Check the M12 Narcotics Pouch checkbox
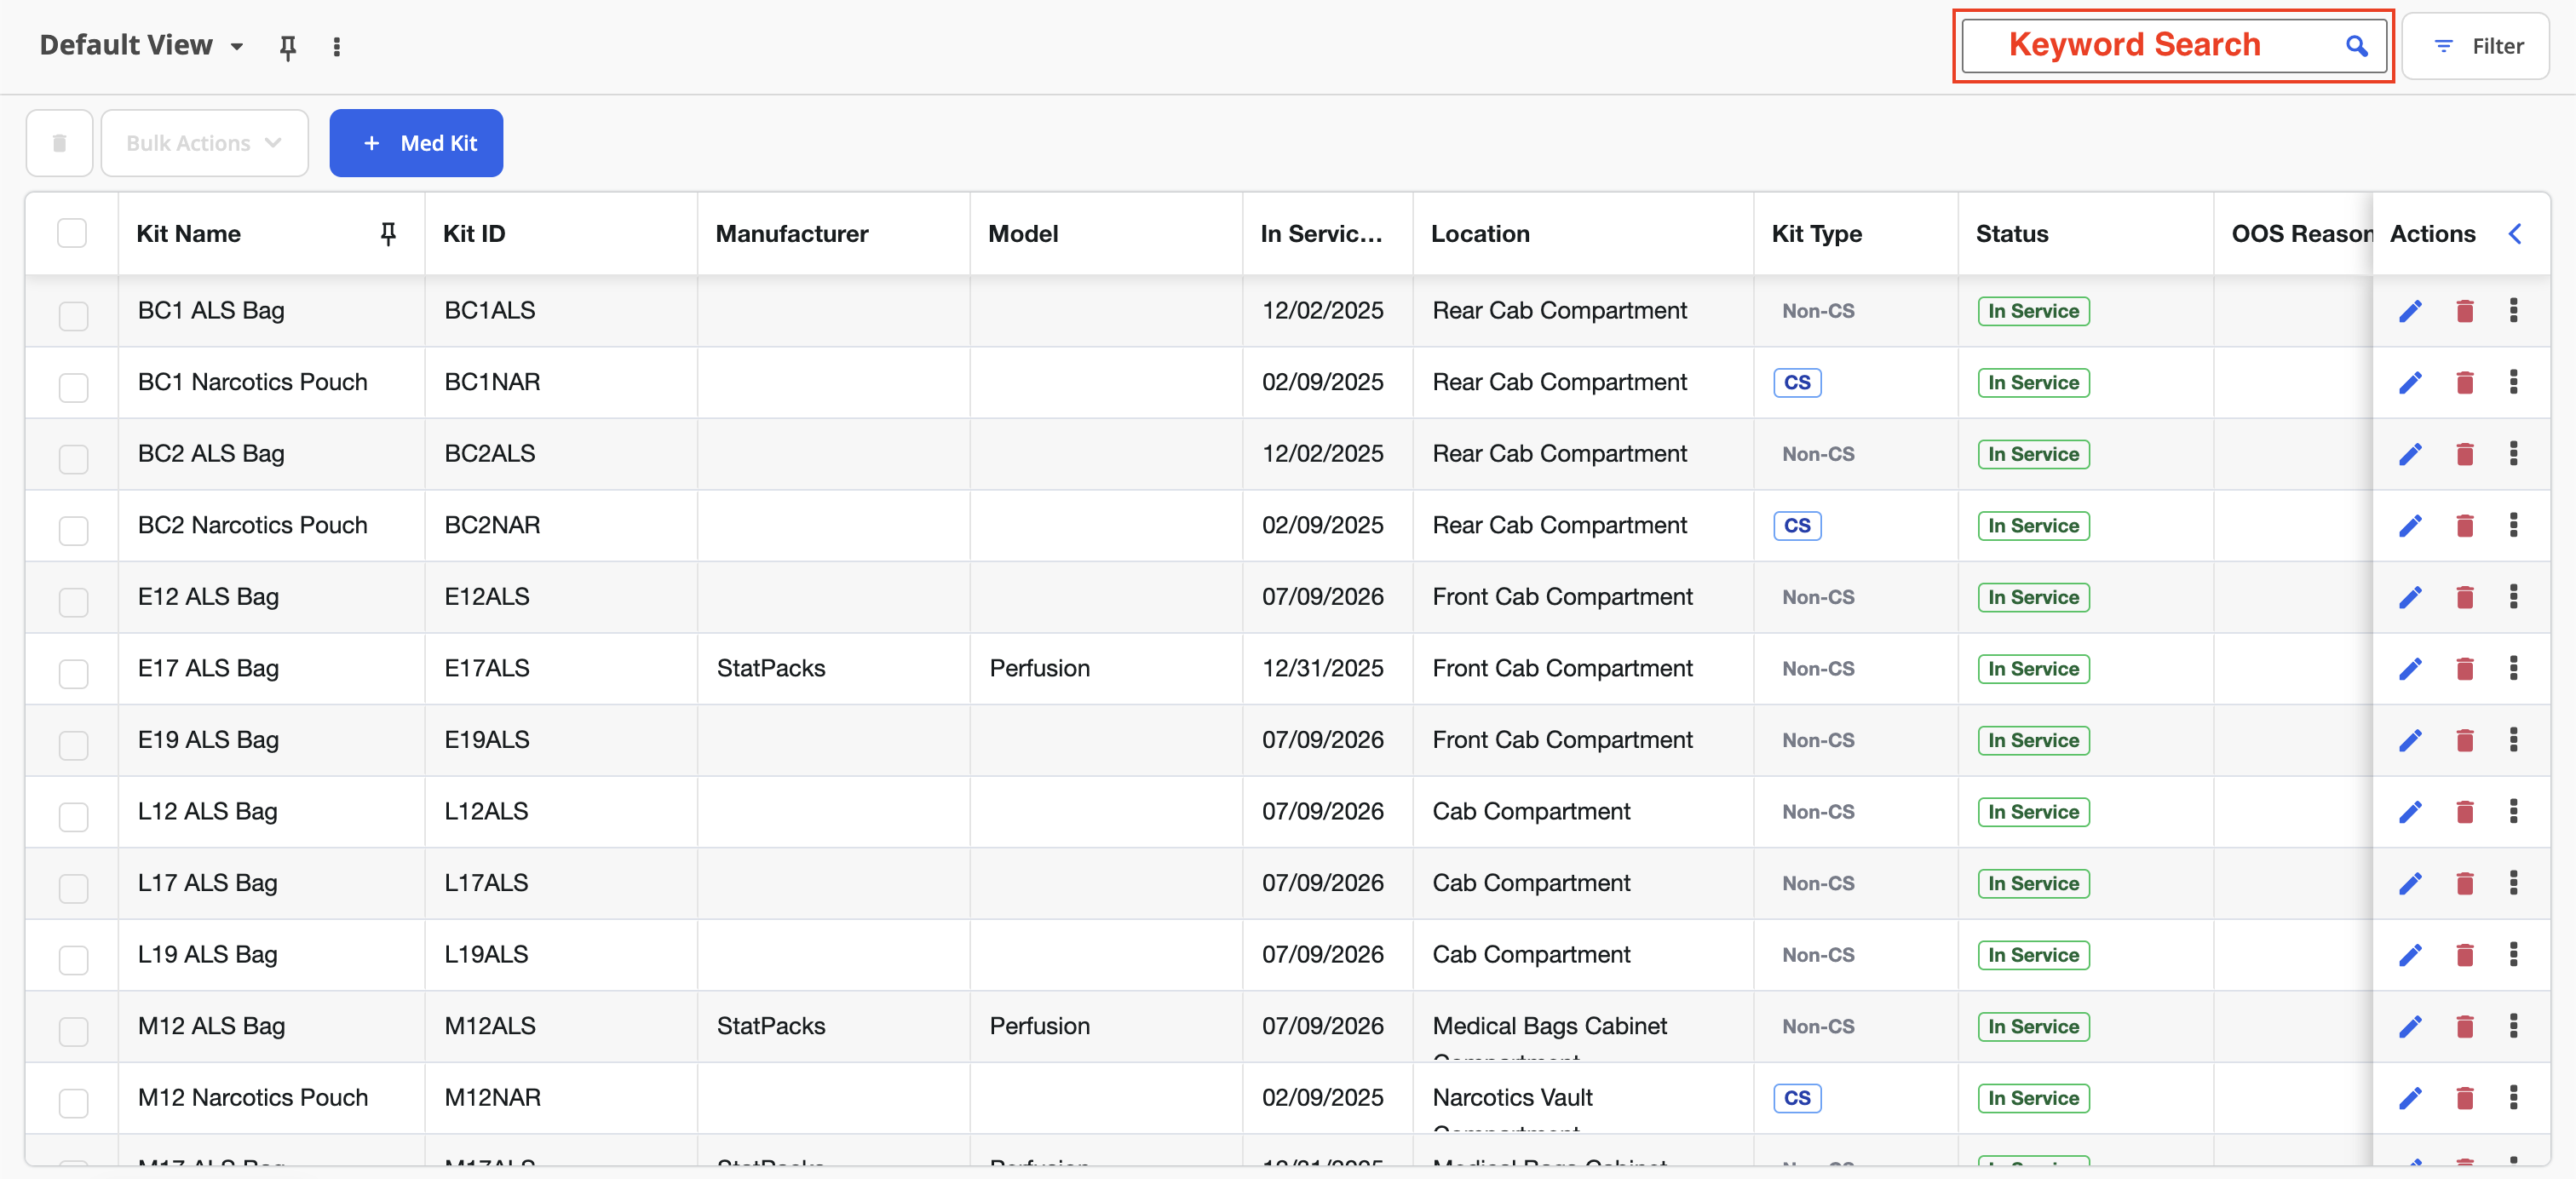This screenshot has height=1179, width=2576. (73, 1103)
